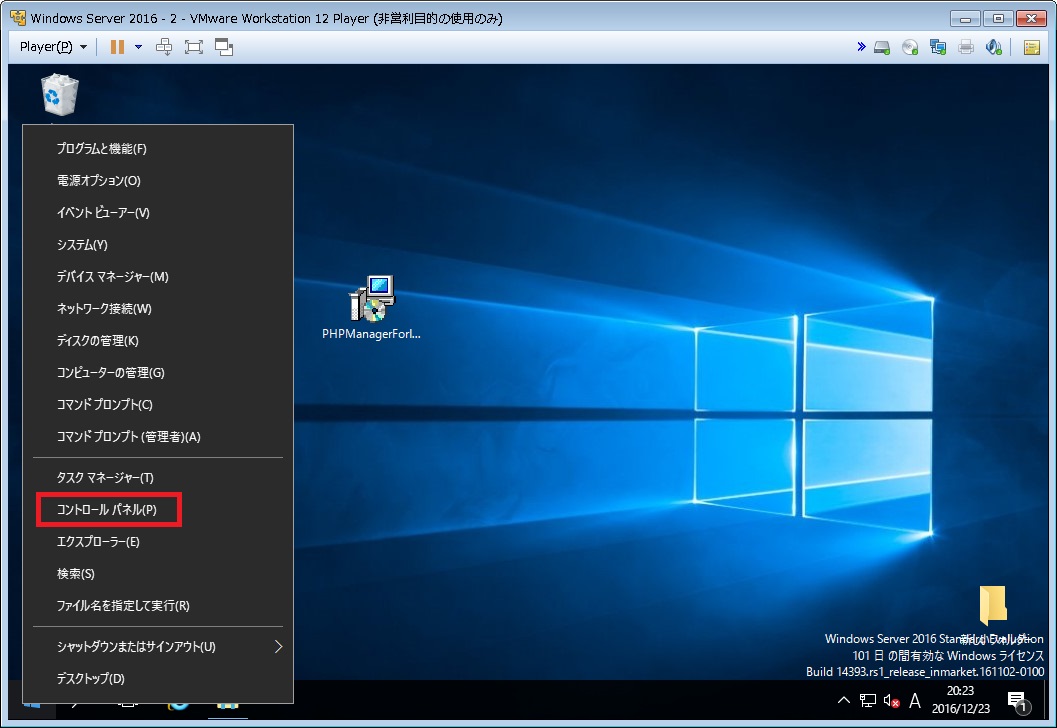Switch to Unity mode with the toolbar icon

pos(224,47)
